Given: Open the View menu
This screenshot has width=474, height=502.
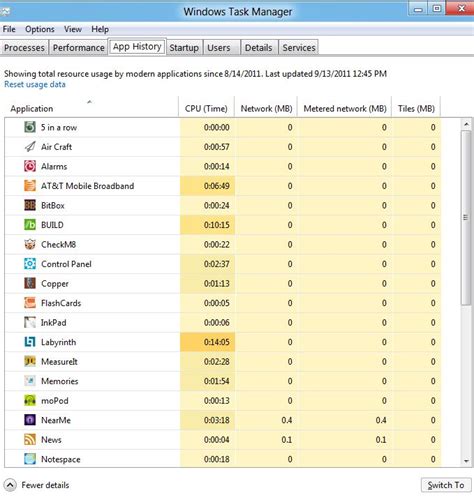Looking at the screenshot, I should click(x=73, y=29).
